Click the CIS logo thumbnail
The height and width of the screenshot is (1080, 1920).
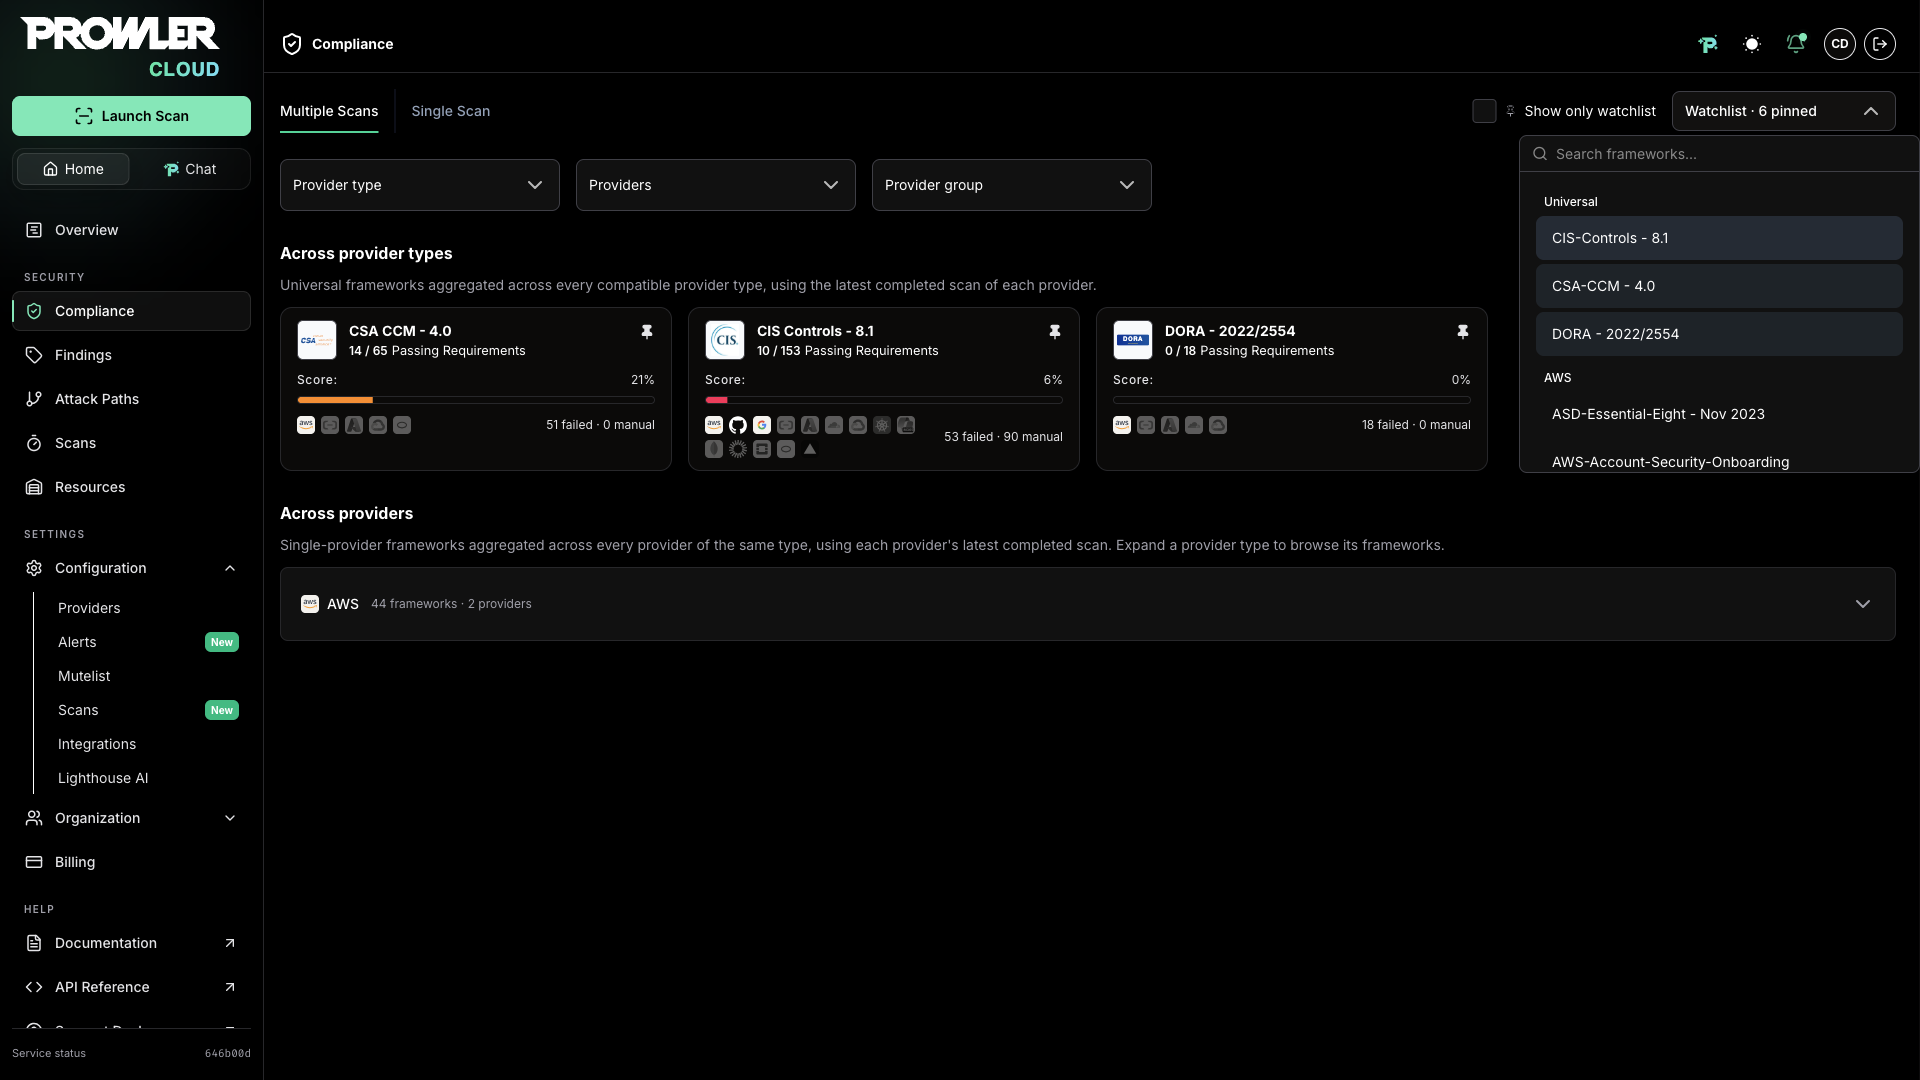tap(725, 340)
